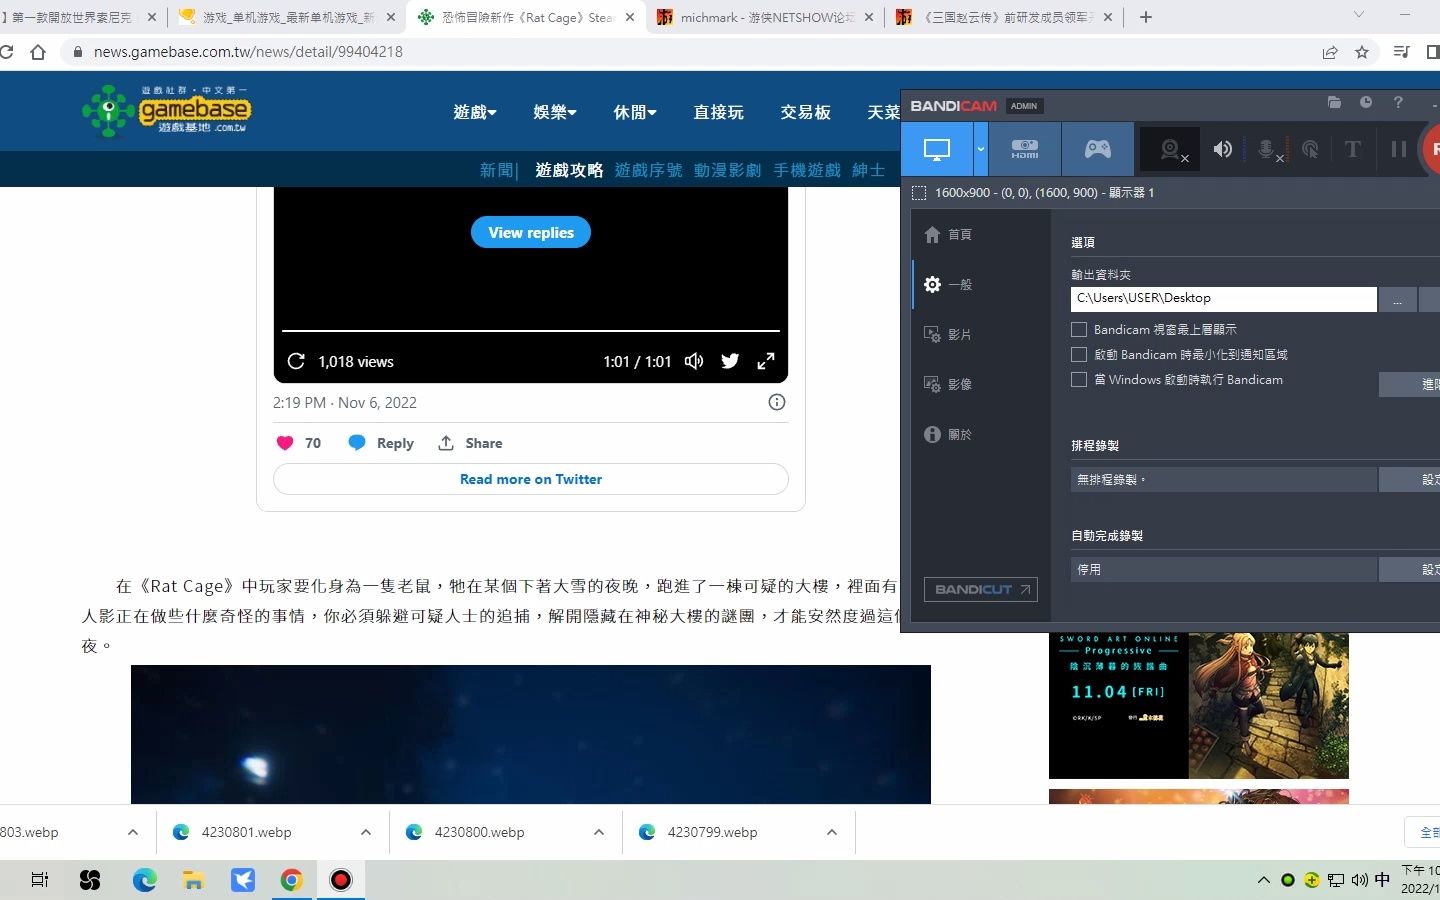This screenshot has width=1440, height=900.
Task: Open 動漫影劇 sub-navigation link
Action: [728, 170]
